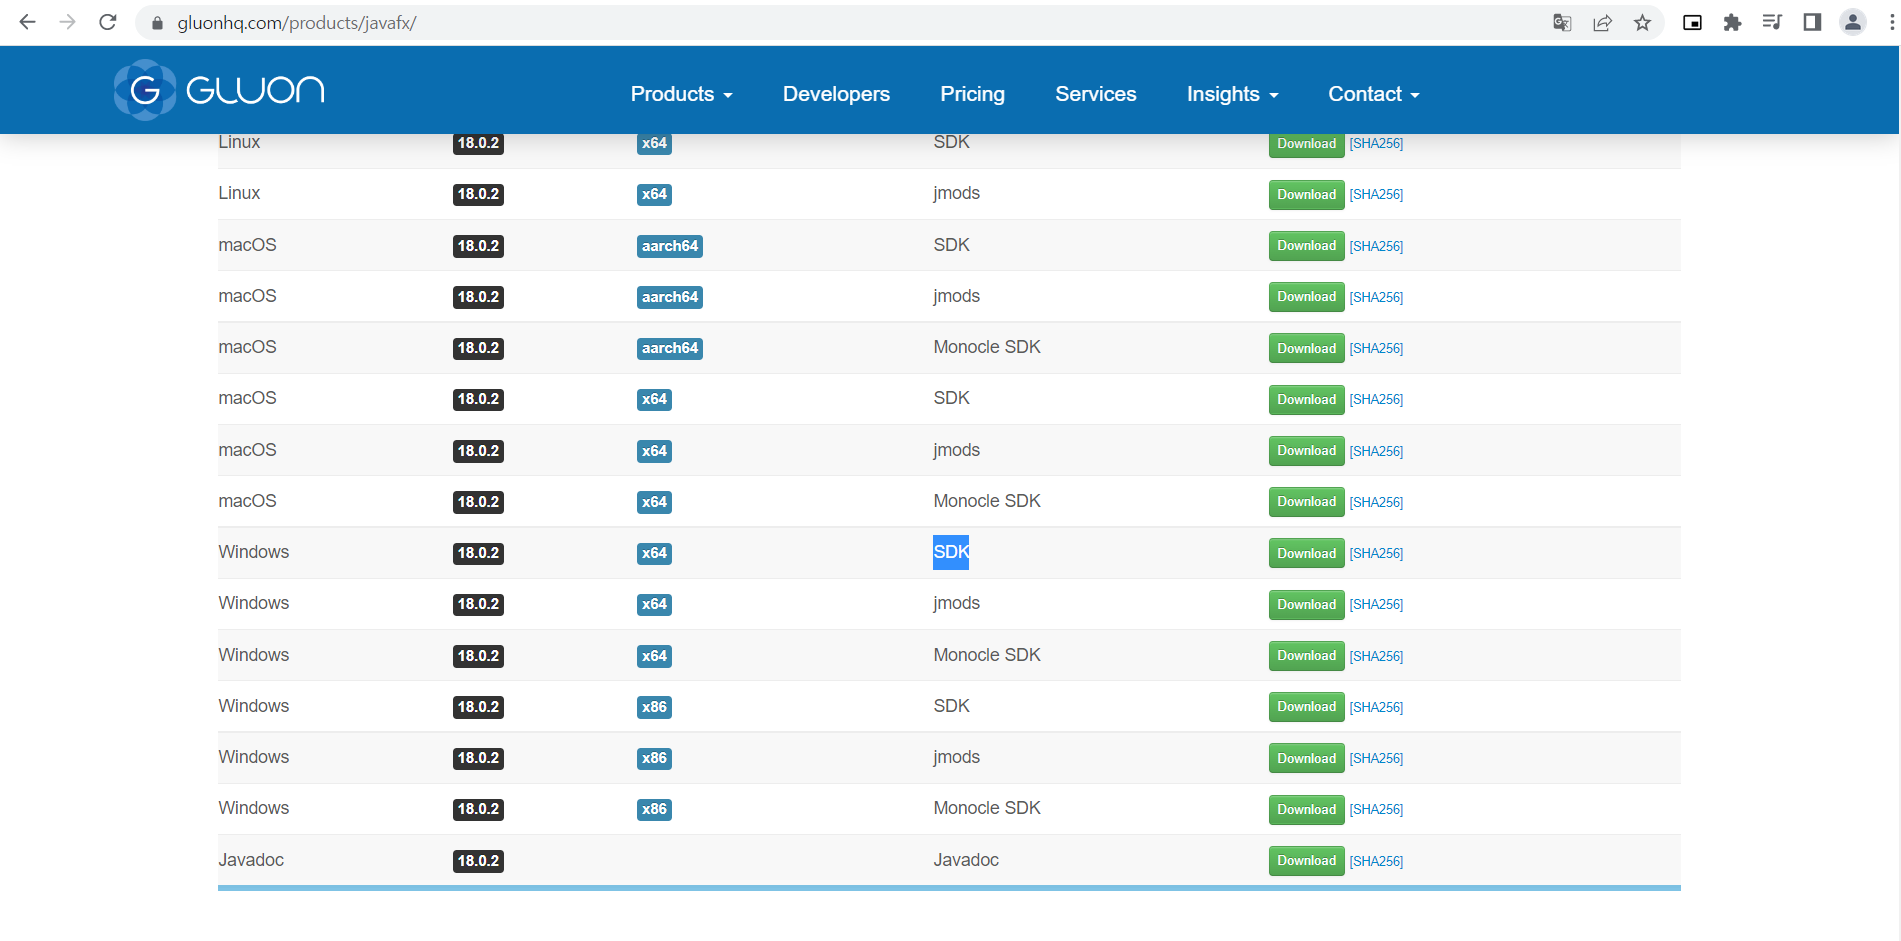This screenshot has width=1901, height=941.
Task: Toggle browser side panel
Action: 1812,23
